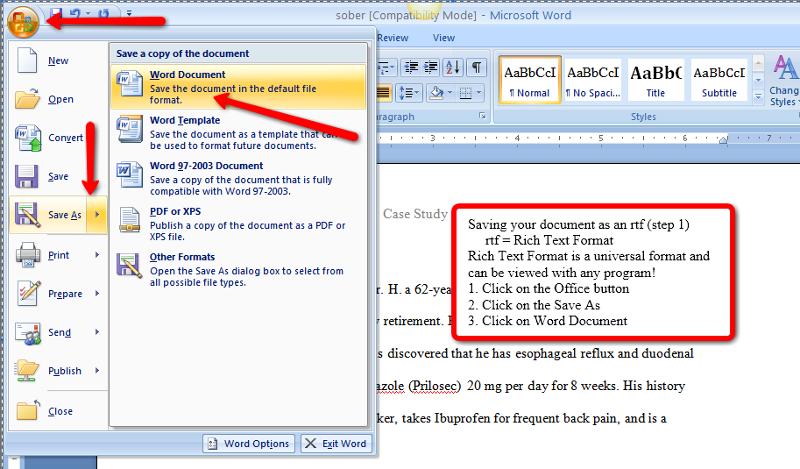This screenshot has width=800, height=469.
Task: Click the Word Options button
Action: tap(249, 443)
